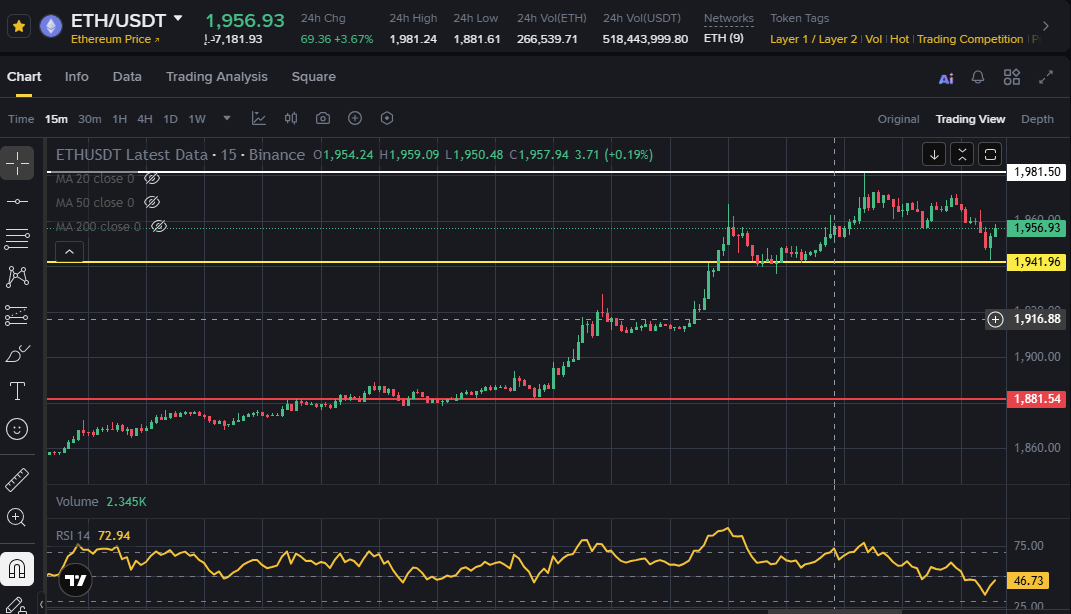Open the Ethereum Price link
1071x614 pixels.
click(115, 39)
